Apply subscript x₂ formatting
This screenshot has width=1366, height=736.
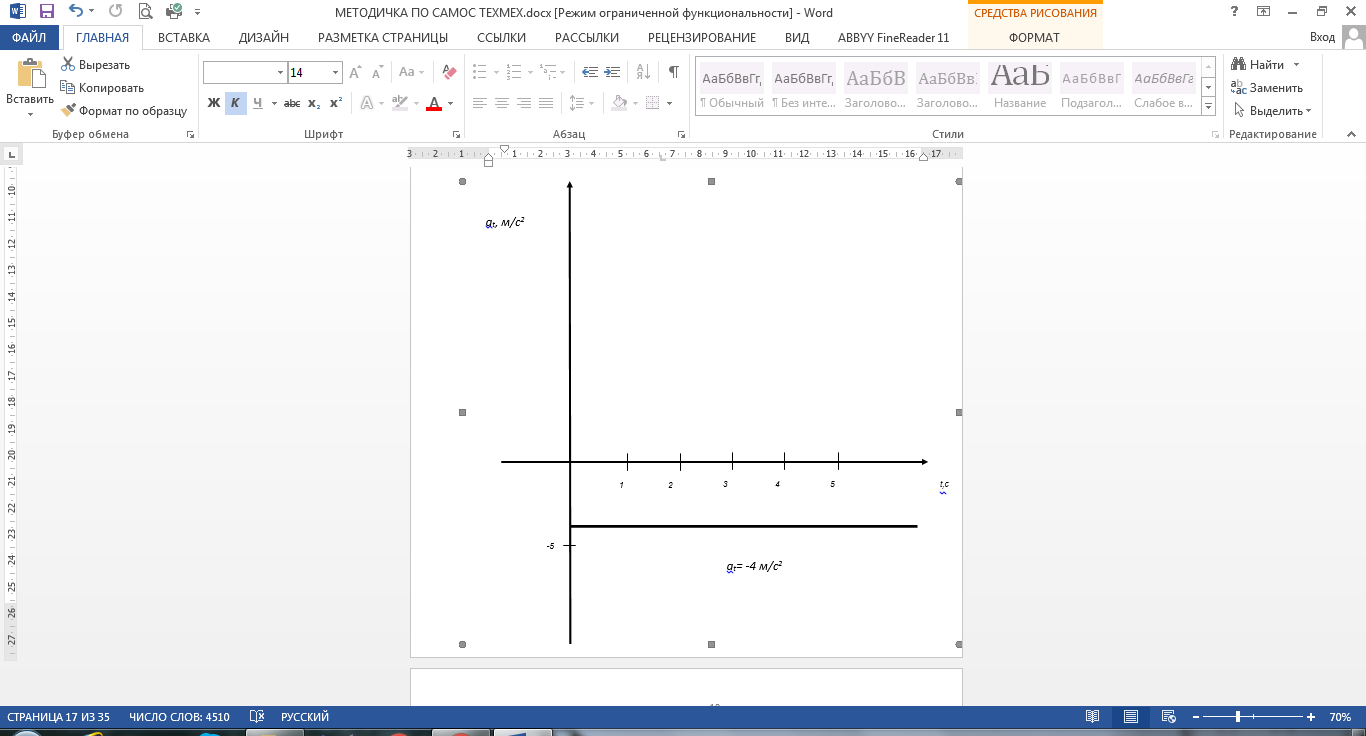314,103
